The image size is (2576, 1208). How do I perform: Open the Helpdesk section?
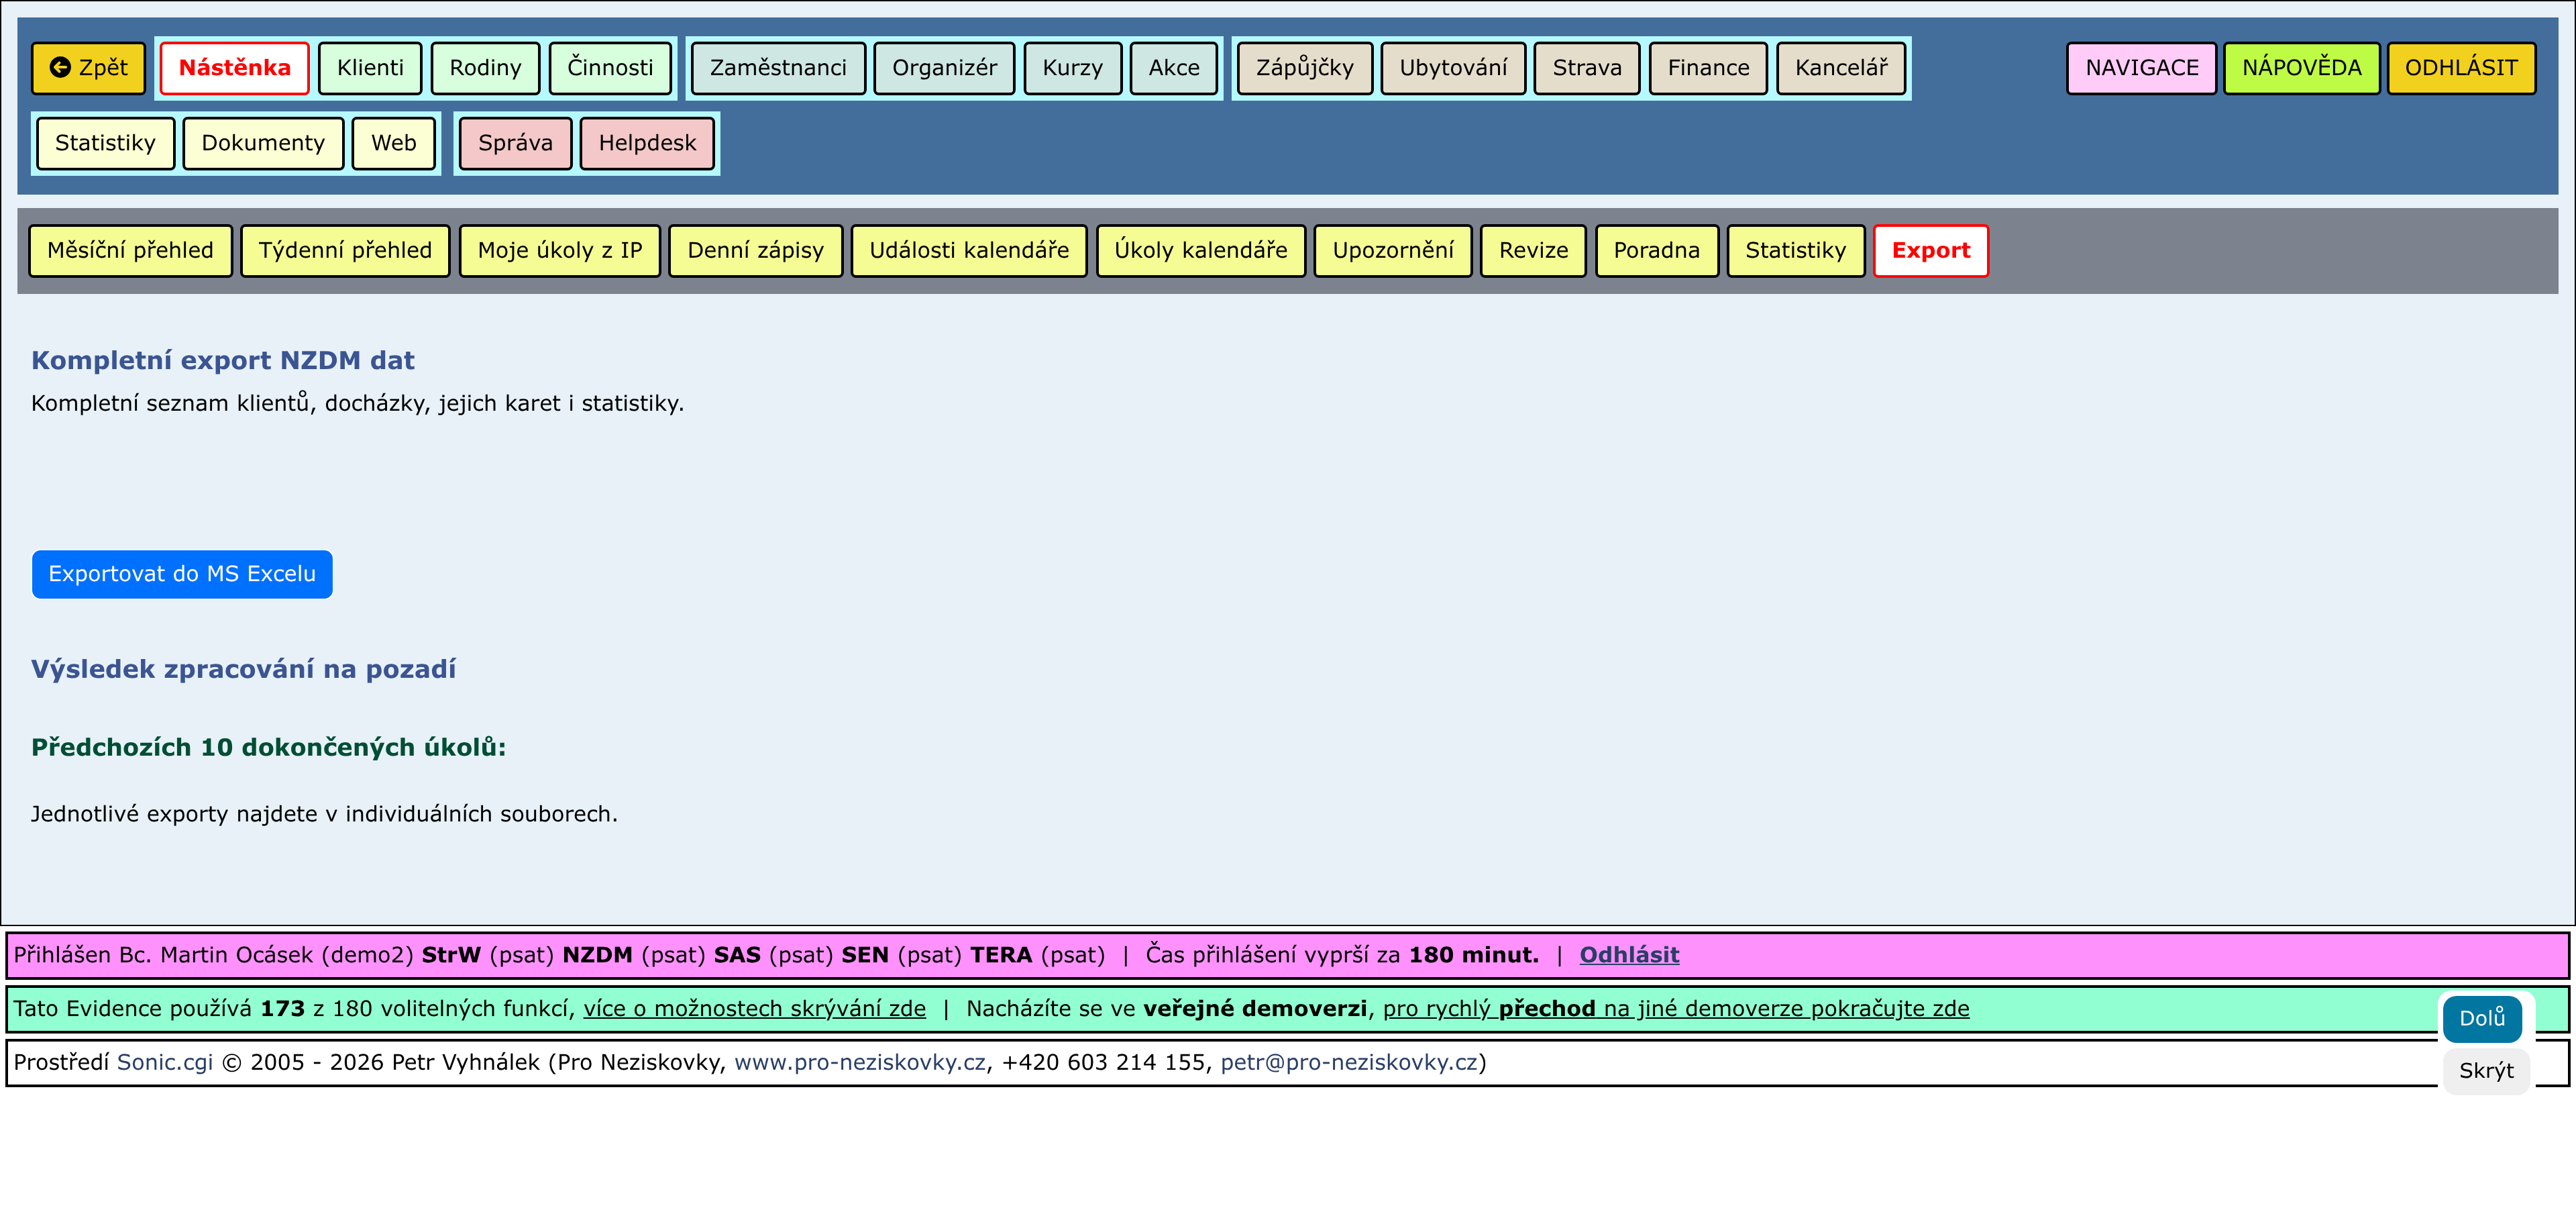point(646,143)
